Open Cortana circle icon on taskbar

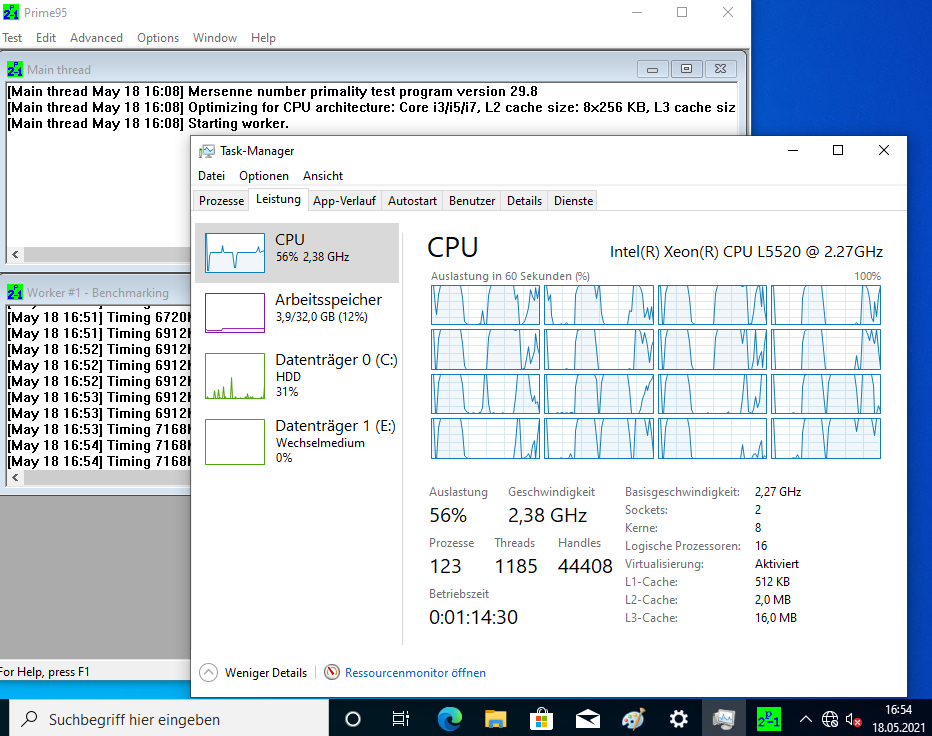[352, 719]
